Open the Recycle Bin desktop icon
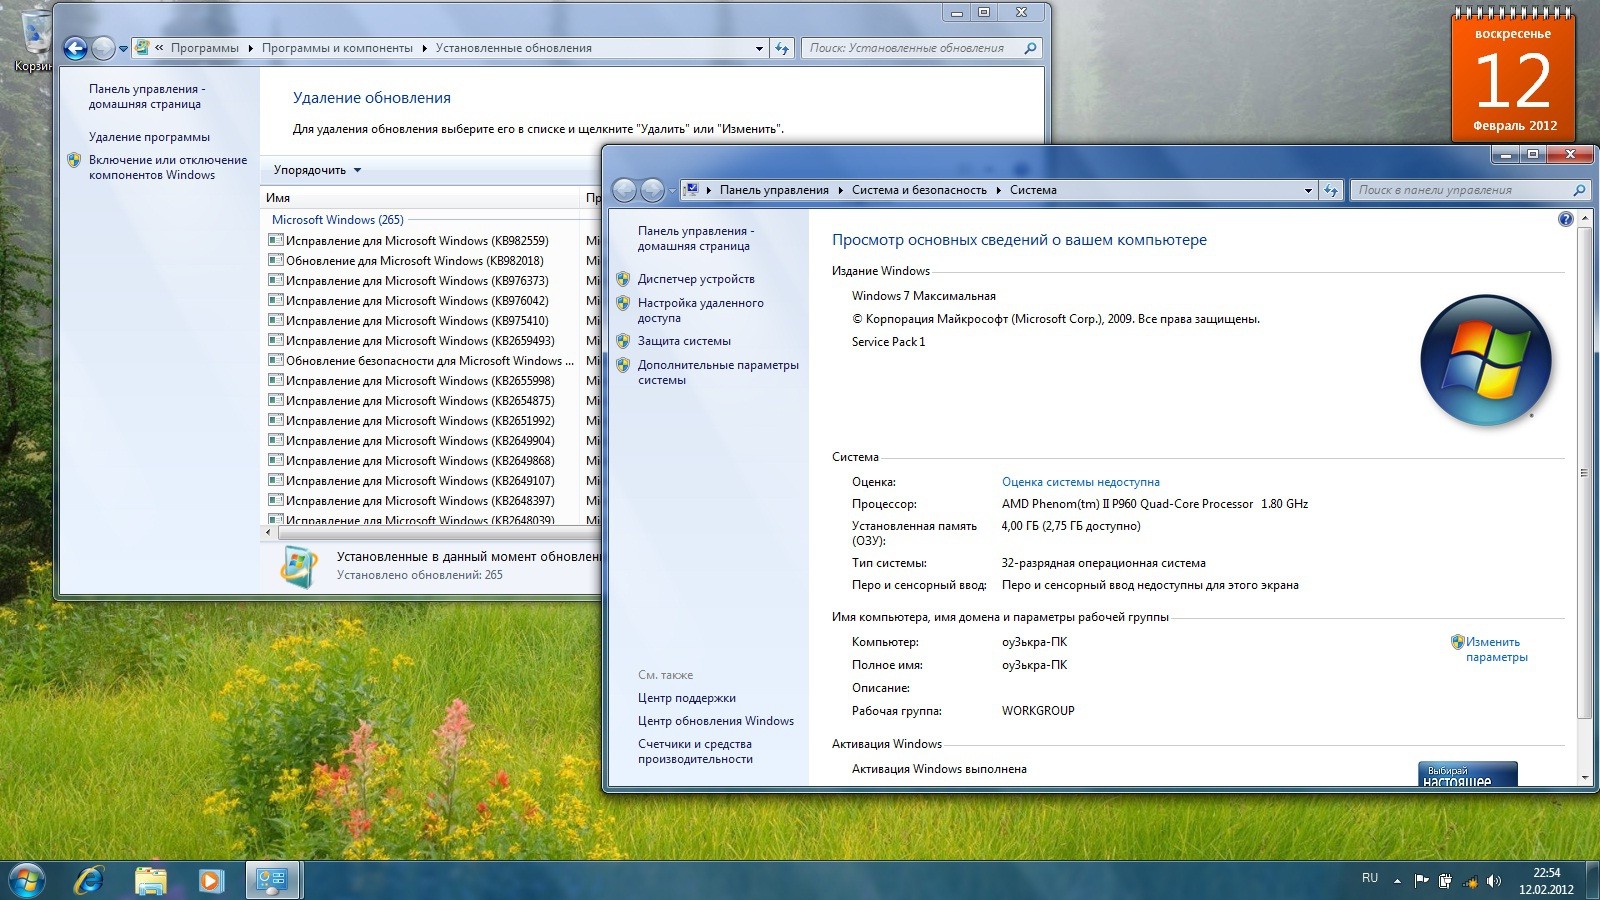This screenshot has width=1600, height=900. click(34, 40)
